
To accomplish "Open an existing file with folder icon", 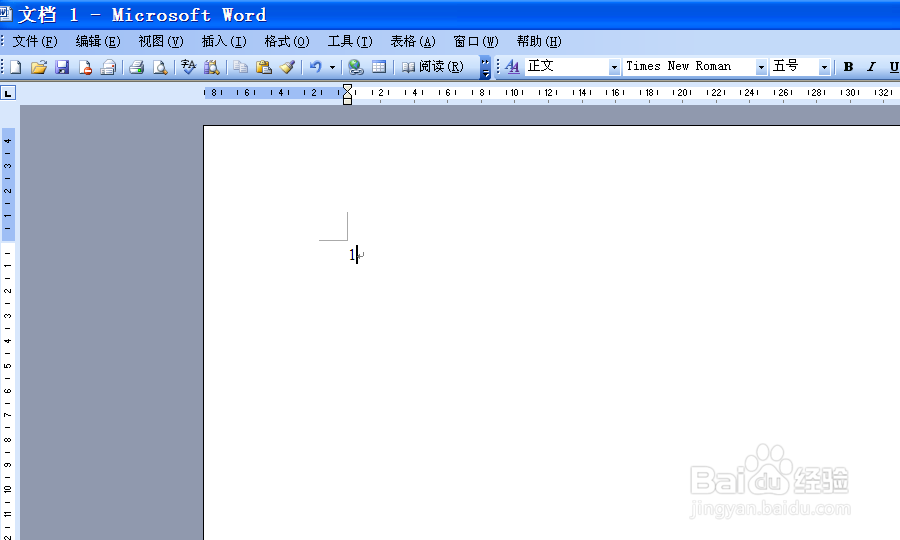I will click(x=38, y=67).
